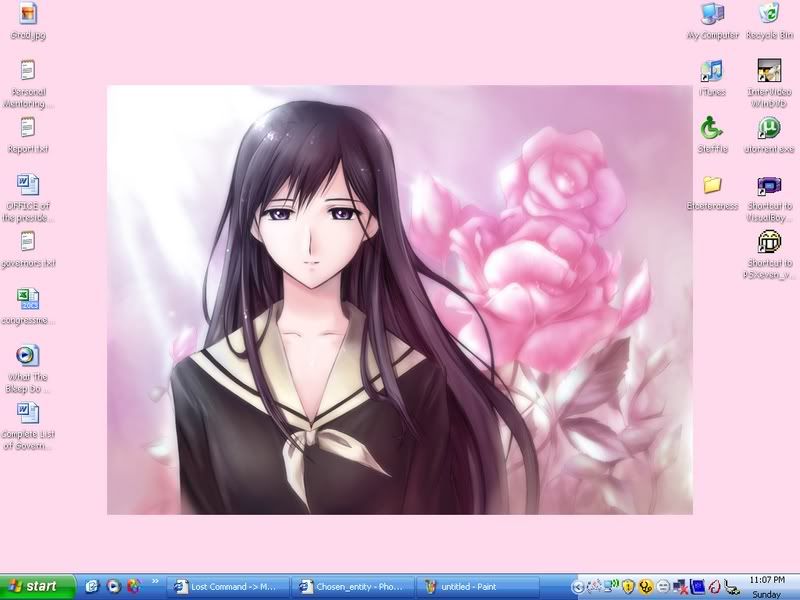
Task: Open red swirl tray icon
Action: click(x=714, y=587)
